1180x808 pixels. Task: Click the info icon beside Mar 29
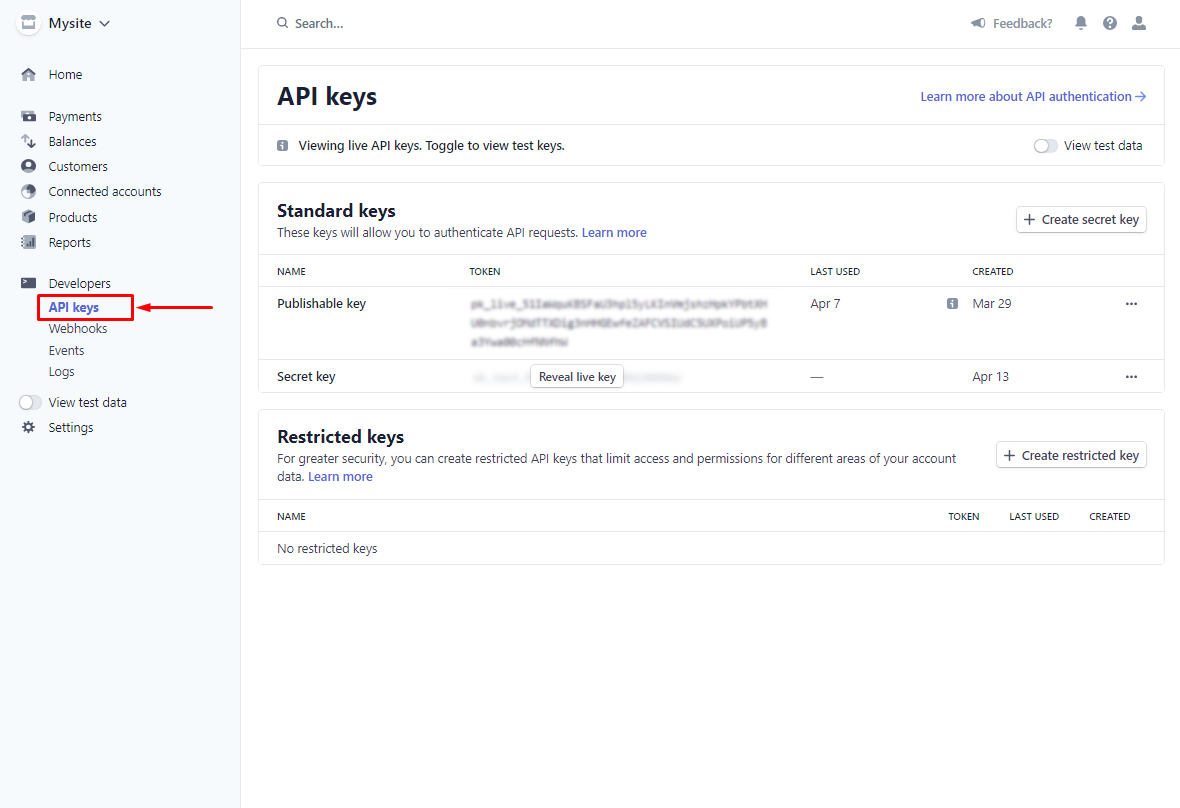pyautogui.click(x=951, y=303)
